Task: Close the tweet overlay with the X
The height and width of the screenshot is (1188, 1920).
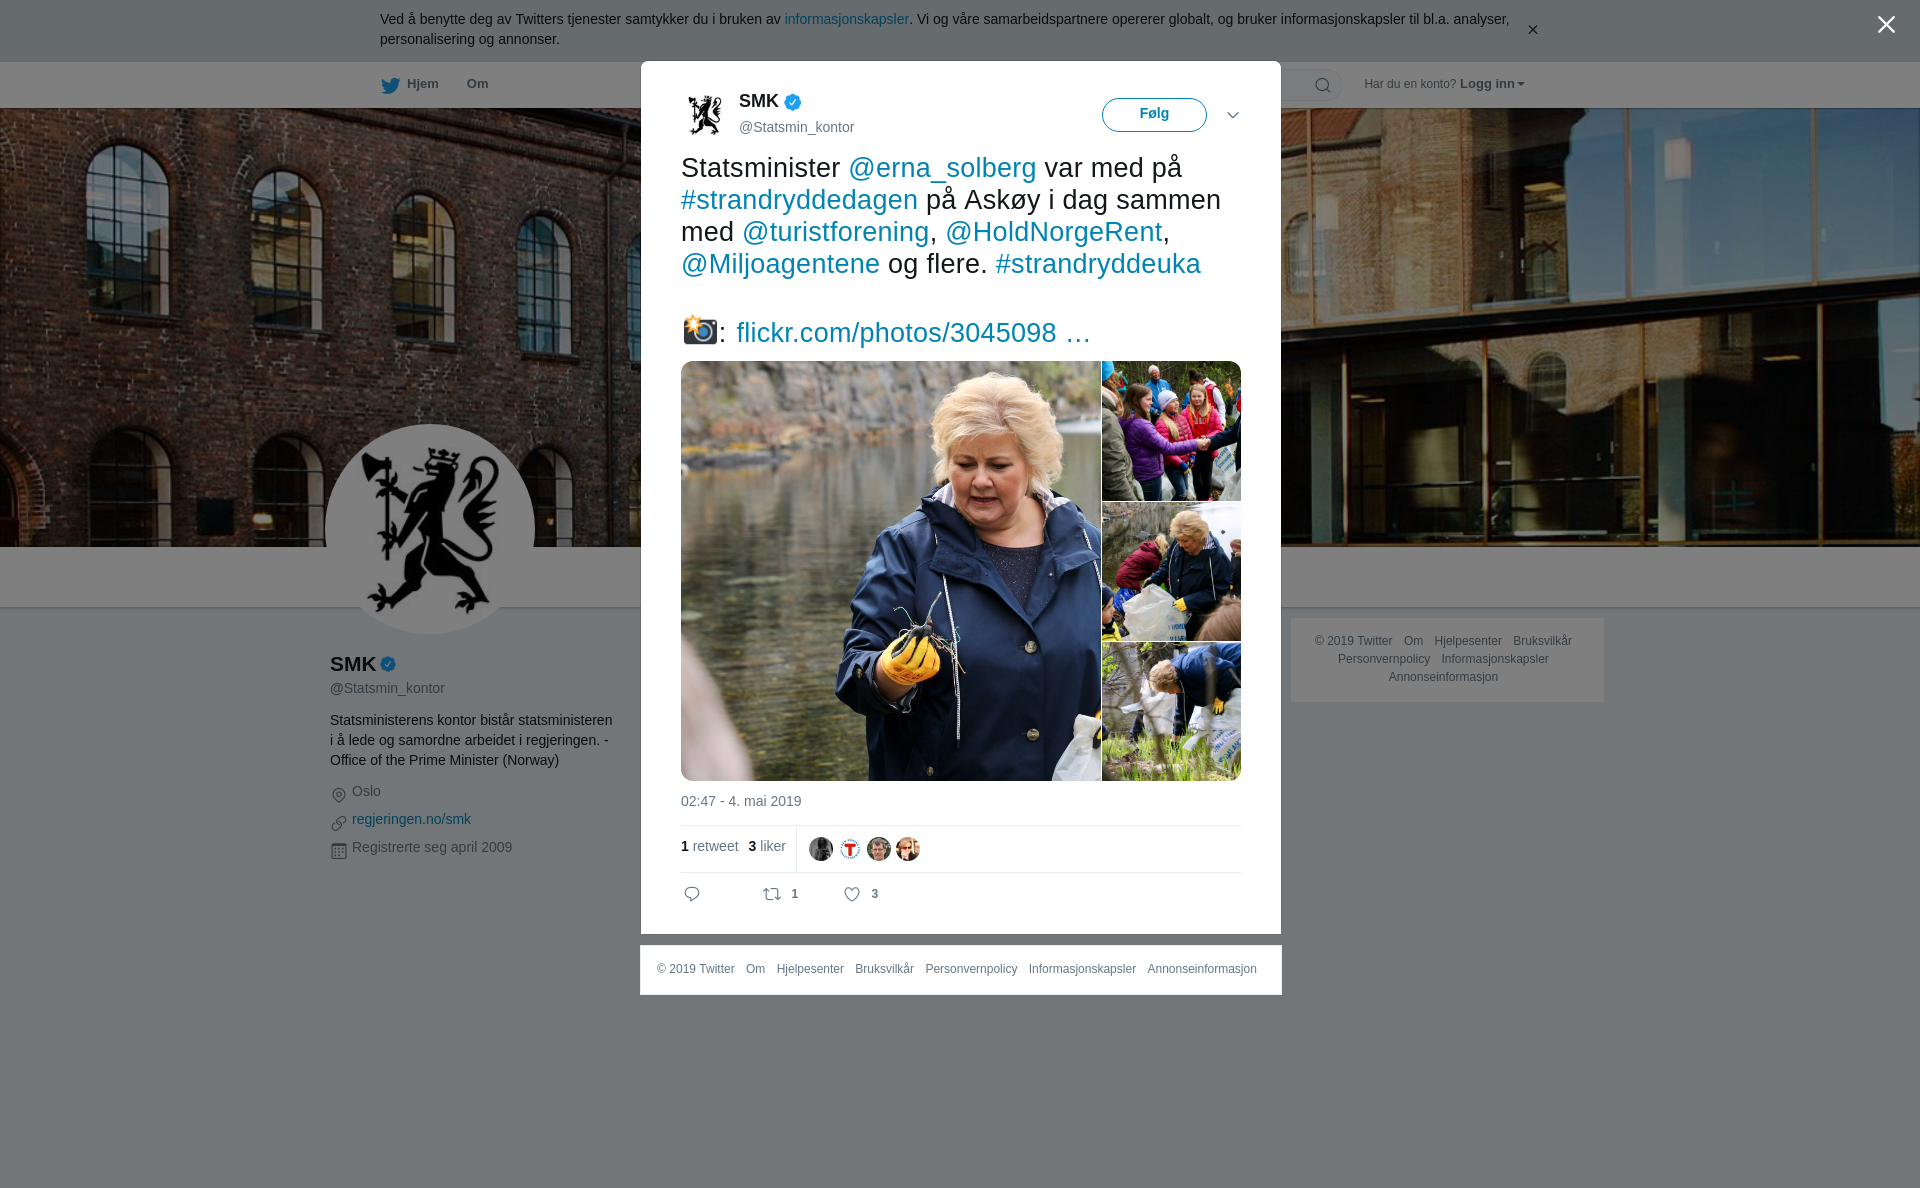Action: tap(1886, 25)
